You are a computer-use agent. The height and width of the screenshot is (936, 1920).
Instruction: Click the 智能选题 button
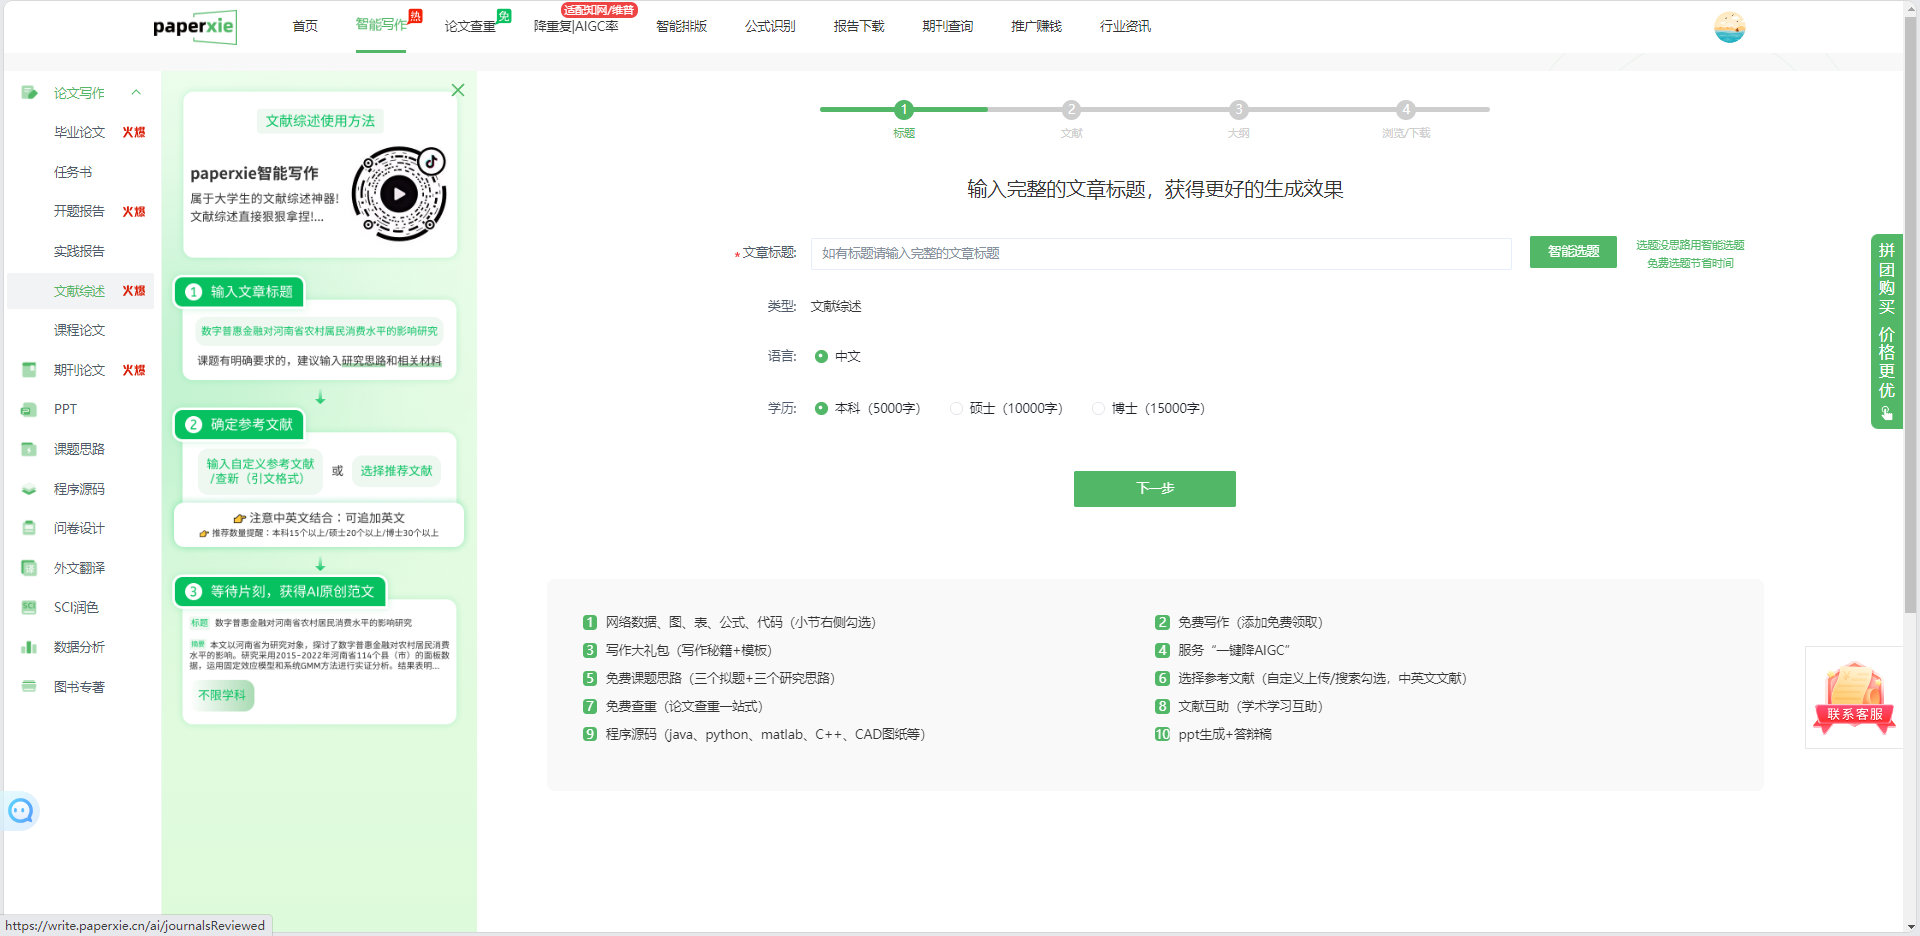click(x=1572, y=252)
